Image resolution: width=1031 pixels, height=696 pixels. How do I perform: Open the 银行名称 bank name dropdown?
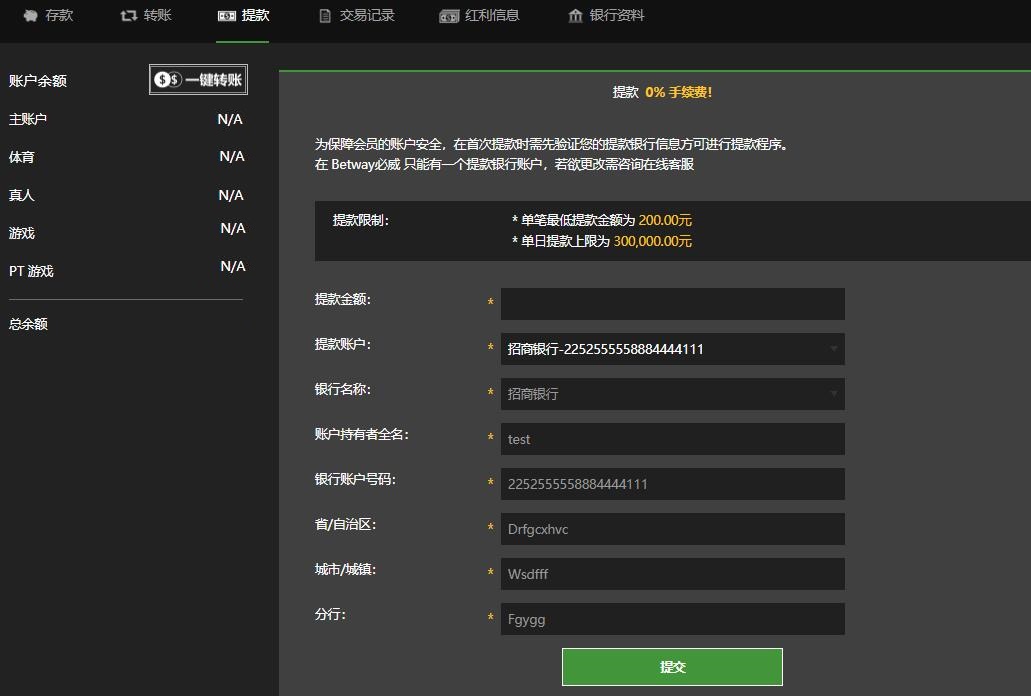[672, 393]
